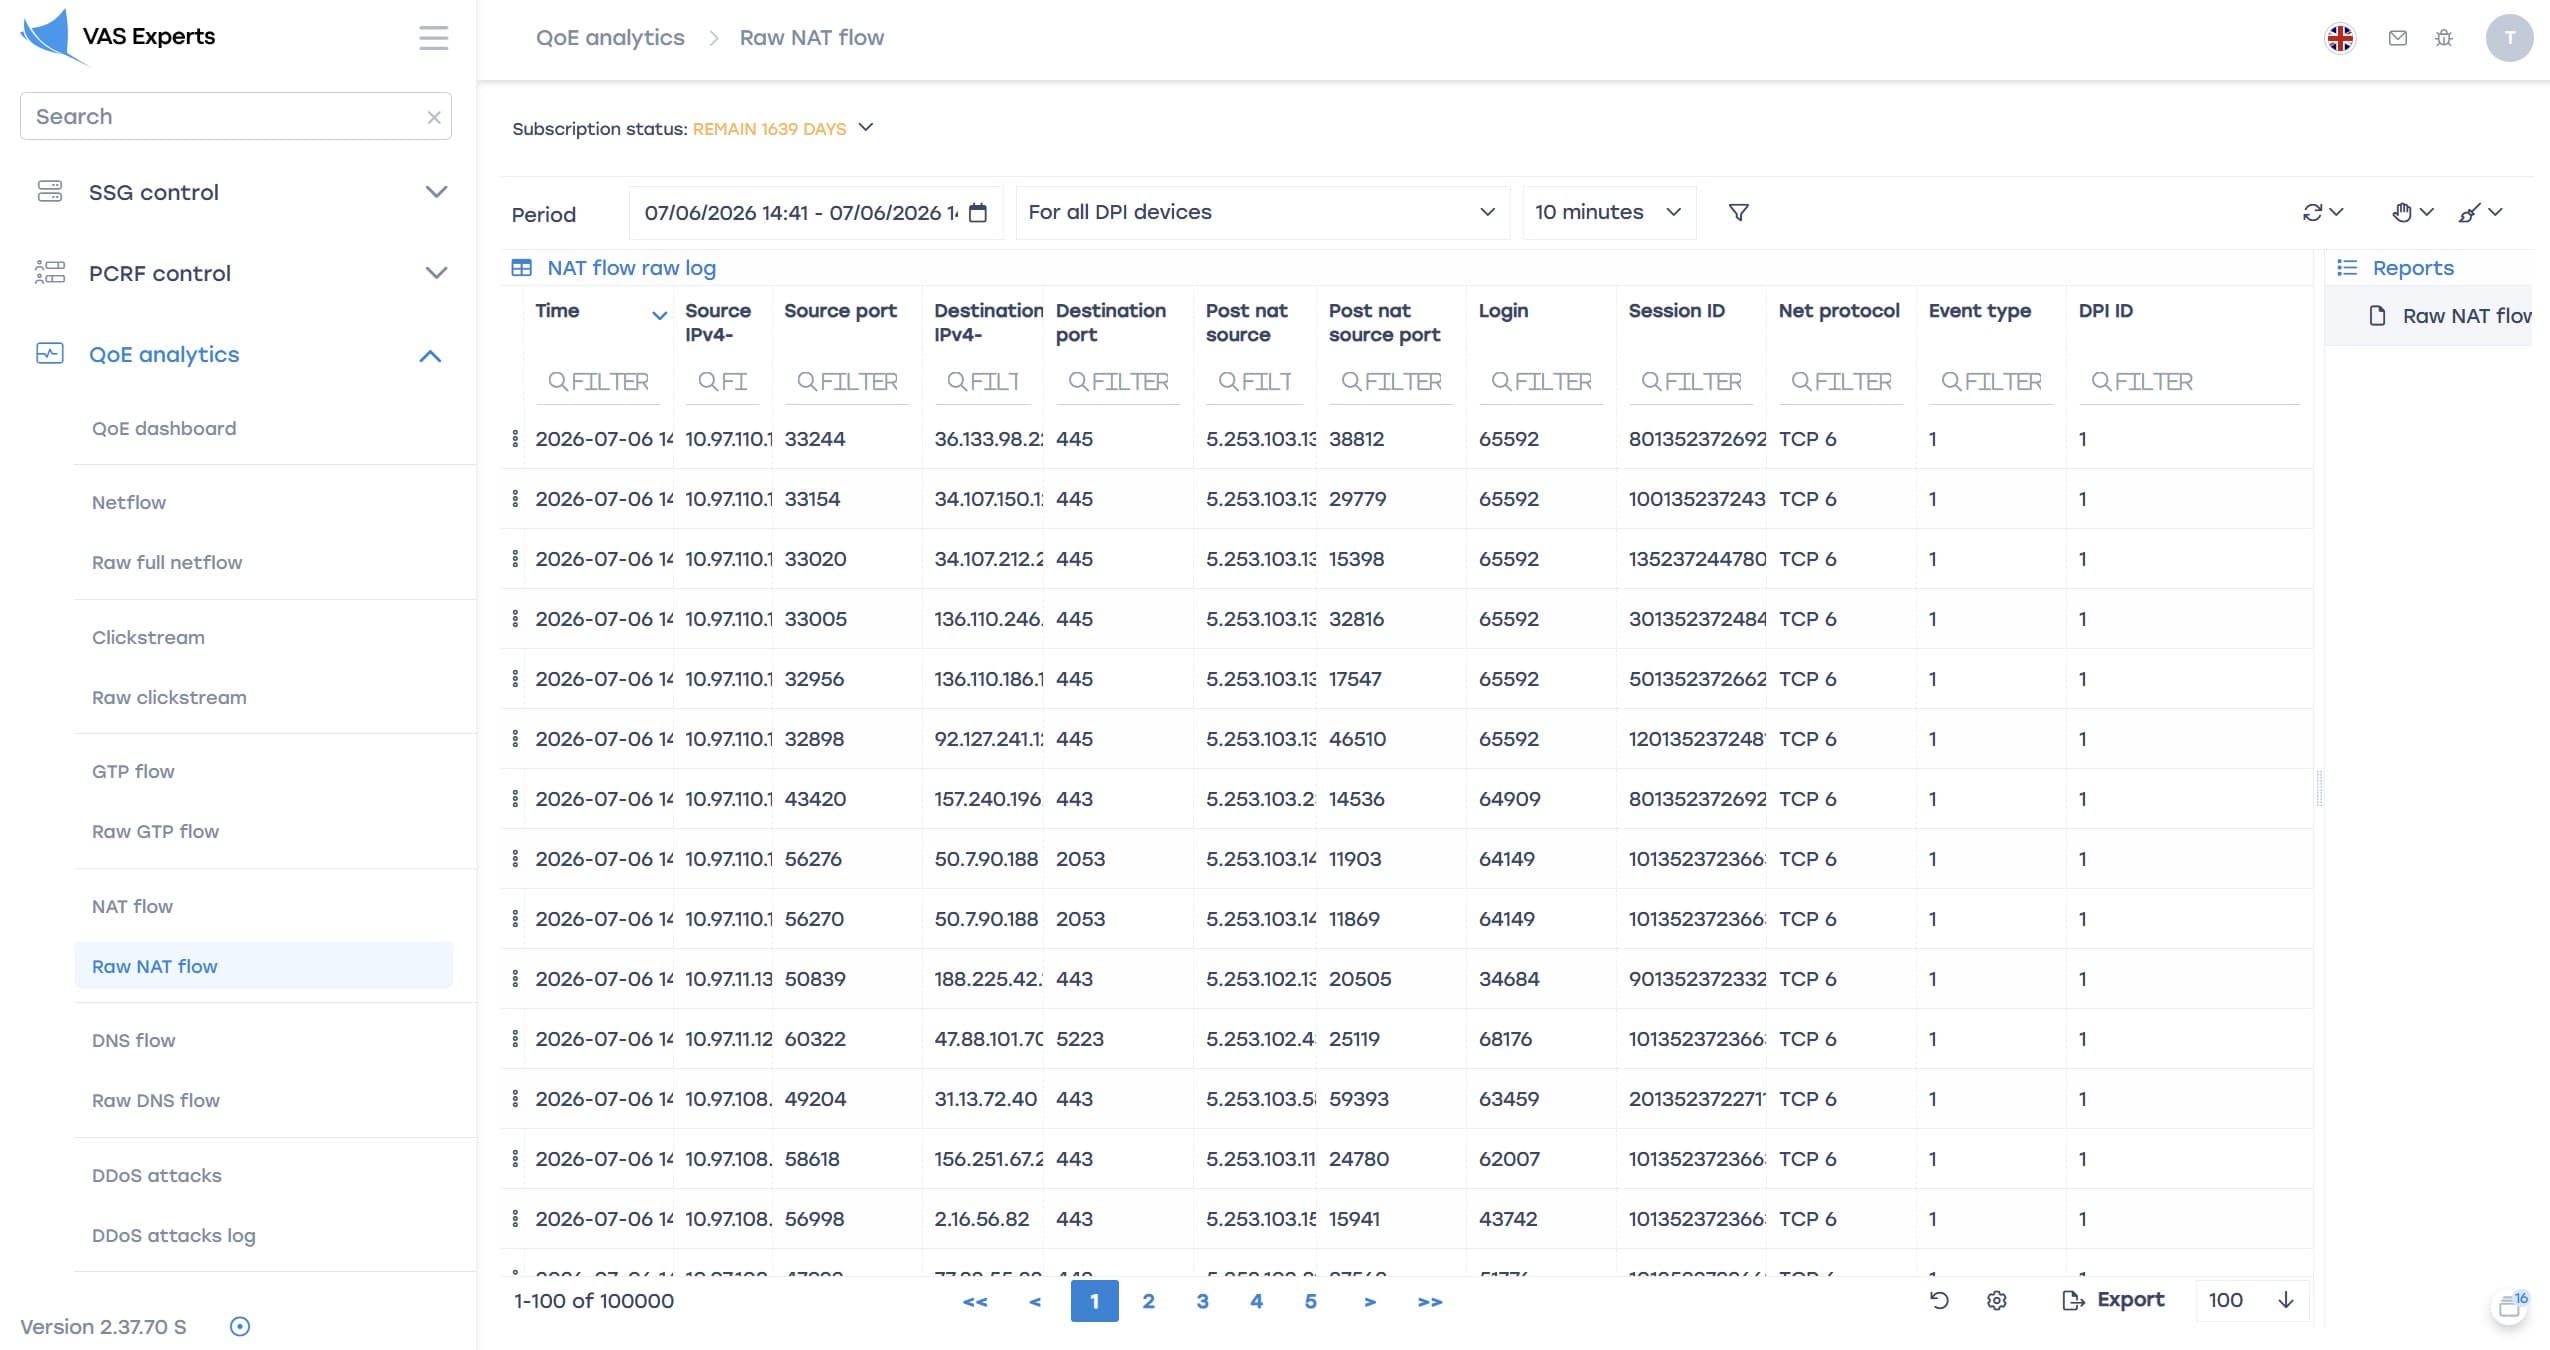
Task: Change language via UK flag icon
Action: (2340, 38)
